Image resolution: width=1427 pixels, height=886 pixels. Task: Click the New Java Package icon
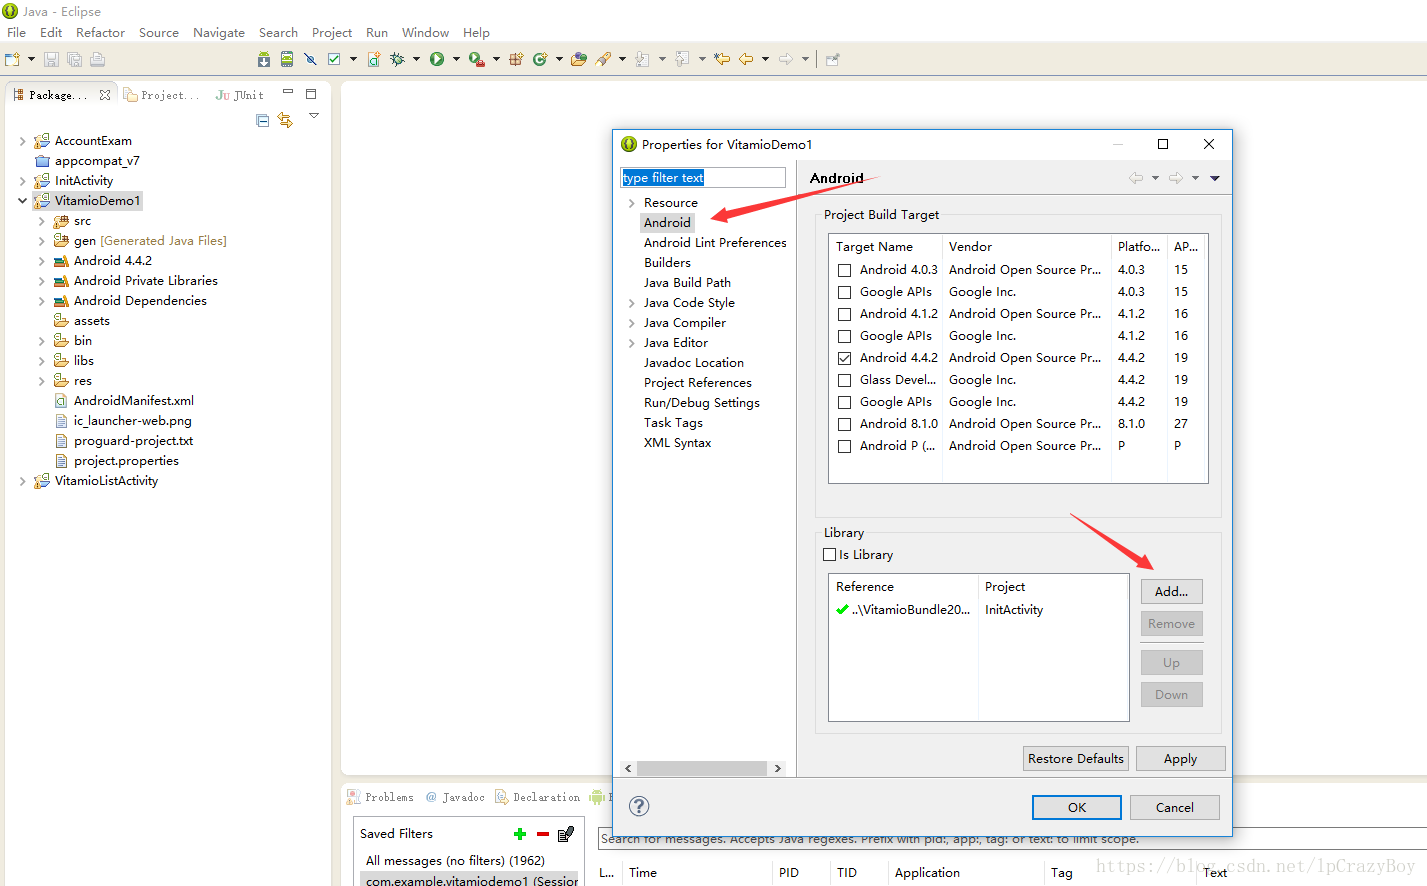(516, 59)
